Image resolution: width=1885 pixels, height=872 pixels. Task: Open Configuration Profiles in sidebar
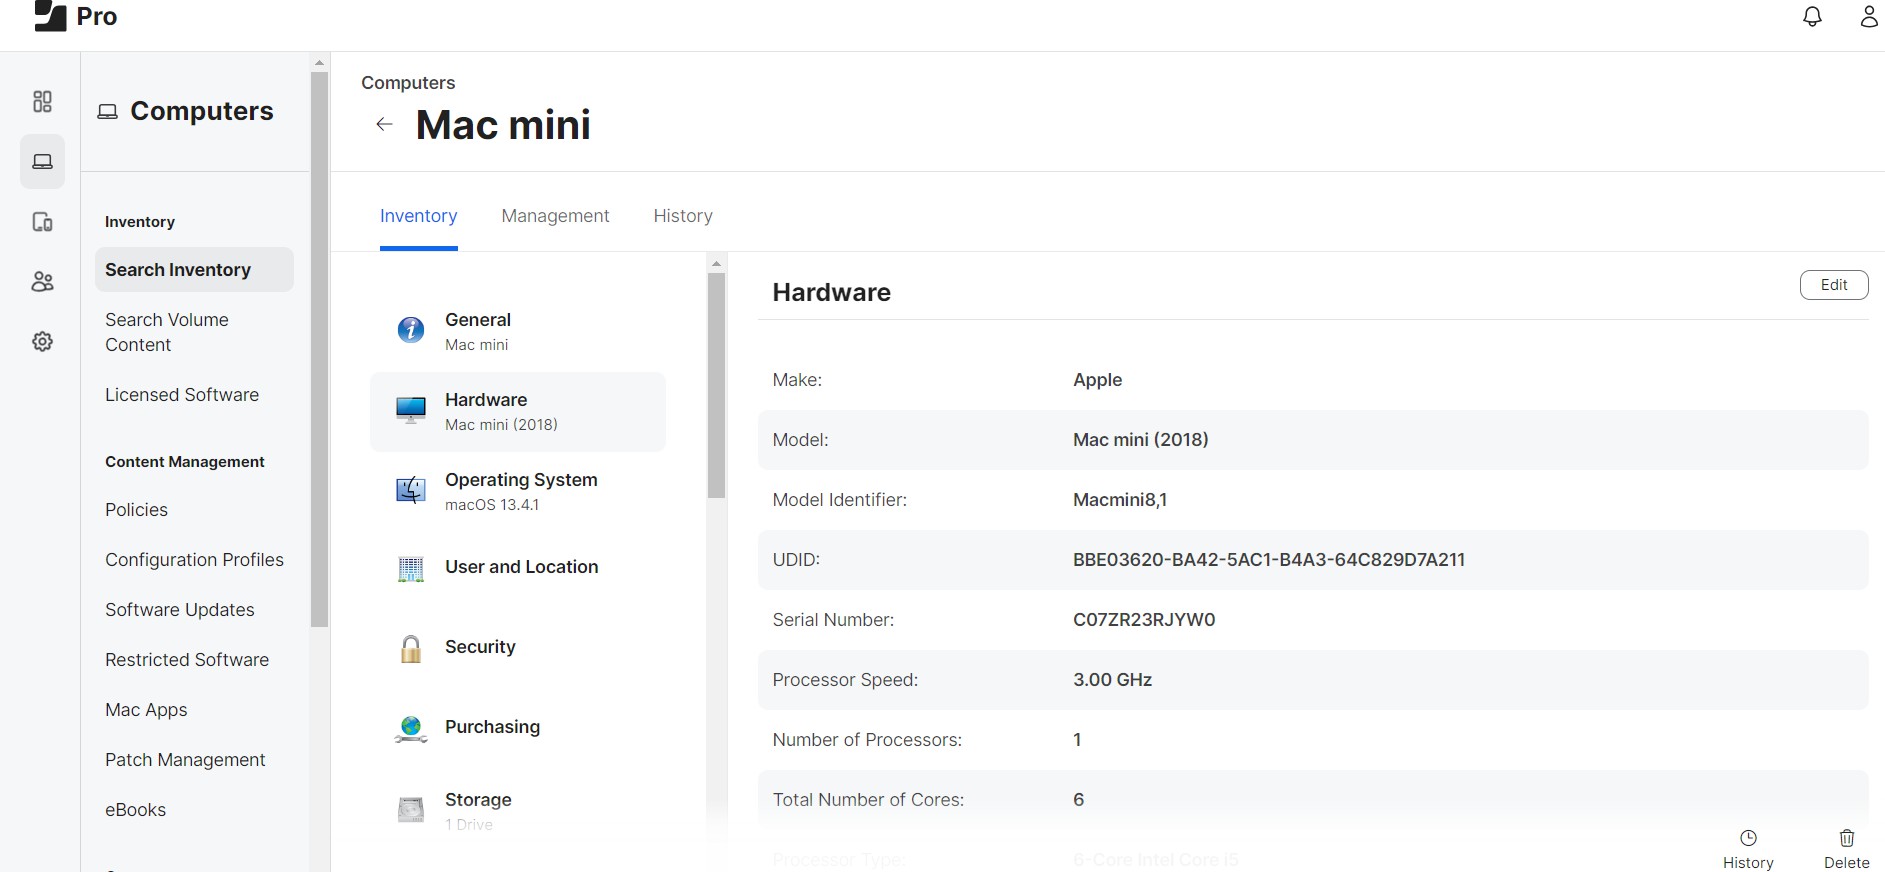pyautogui.click(x=194, y=560)
